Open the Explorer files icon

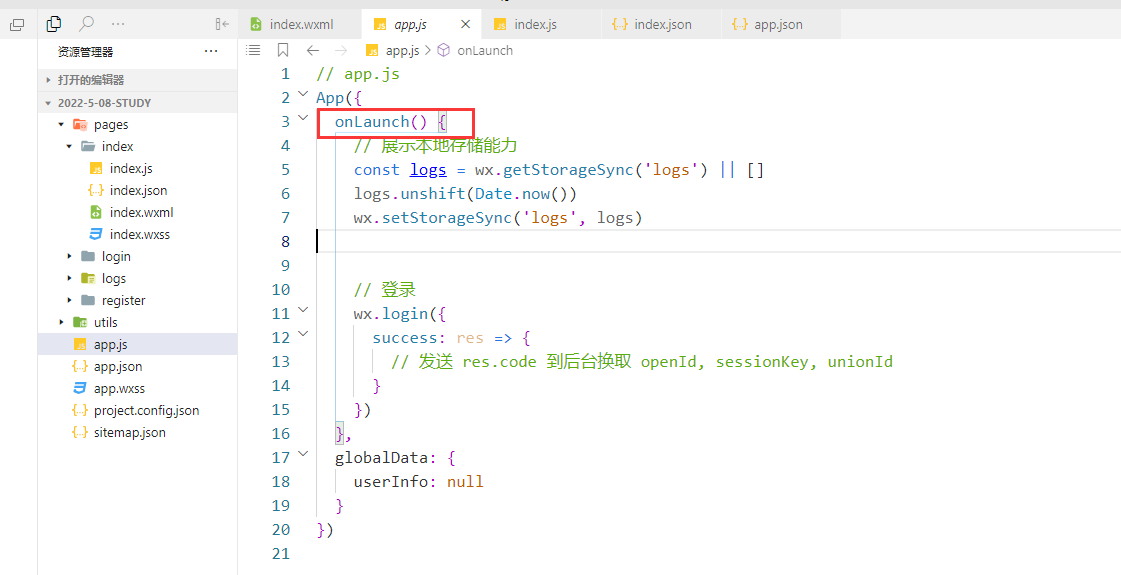tap(53, 24)
